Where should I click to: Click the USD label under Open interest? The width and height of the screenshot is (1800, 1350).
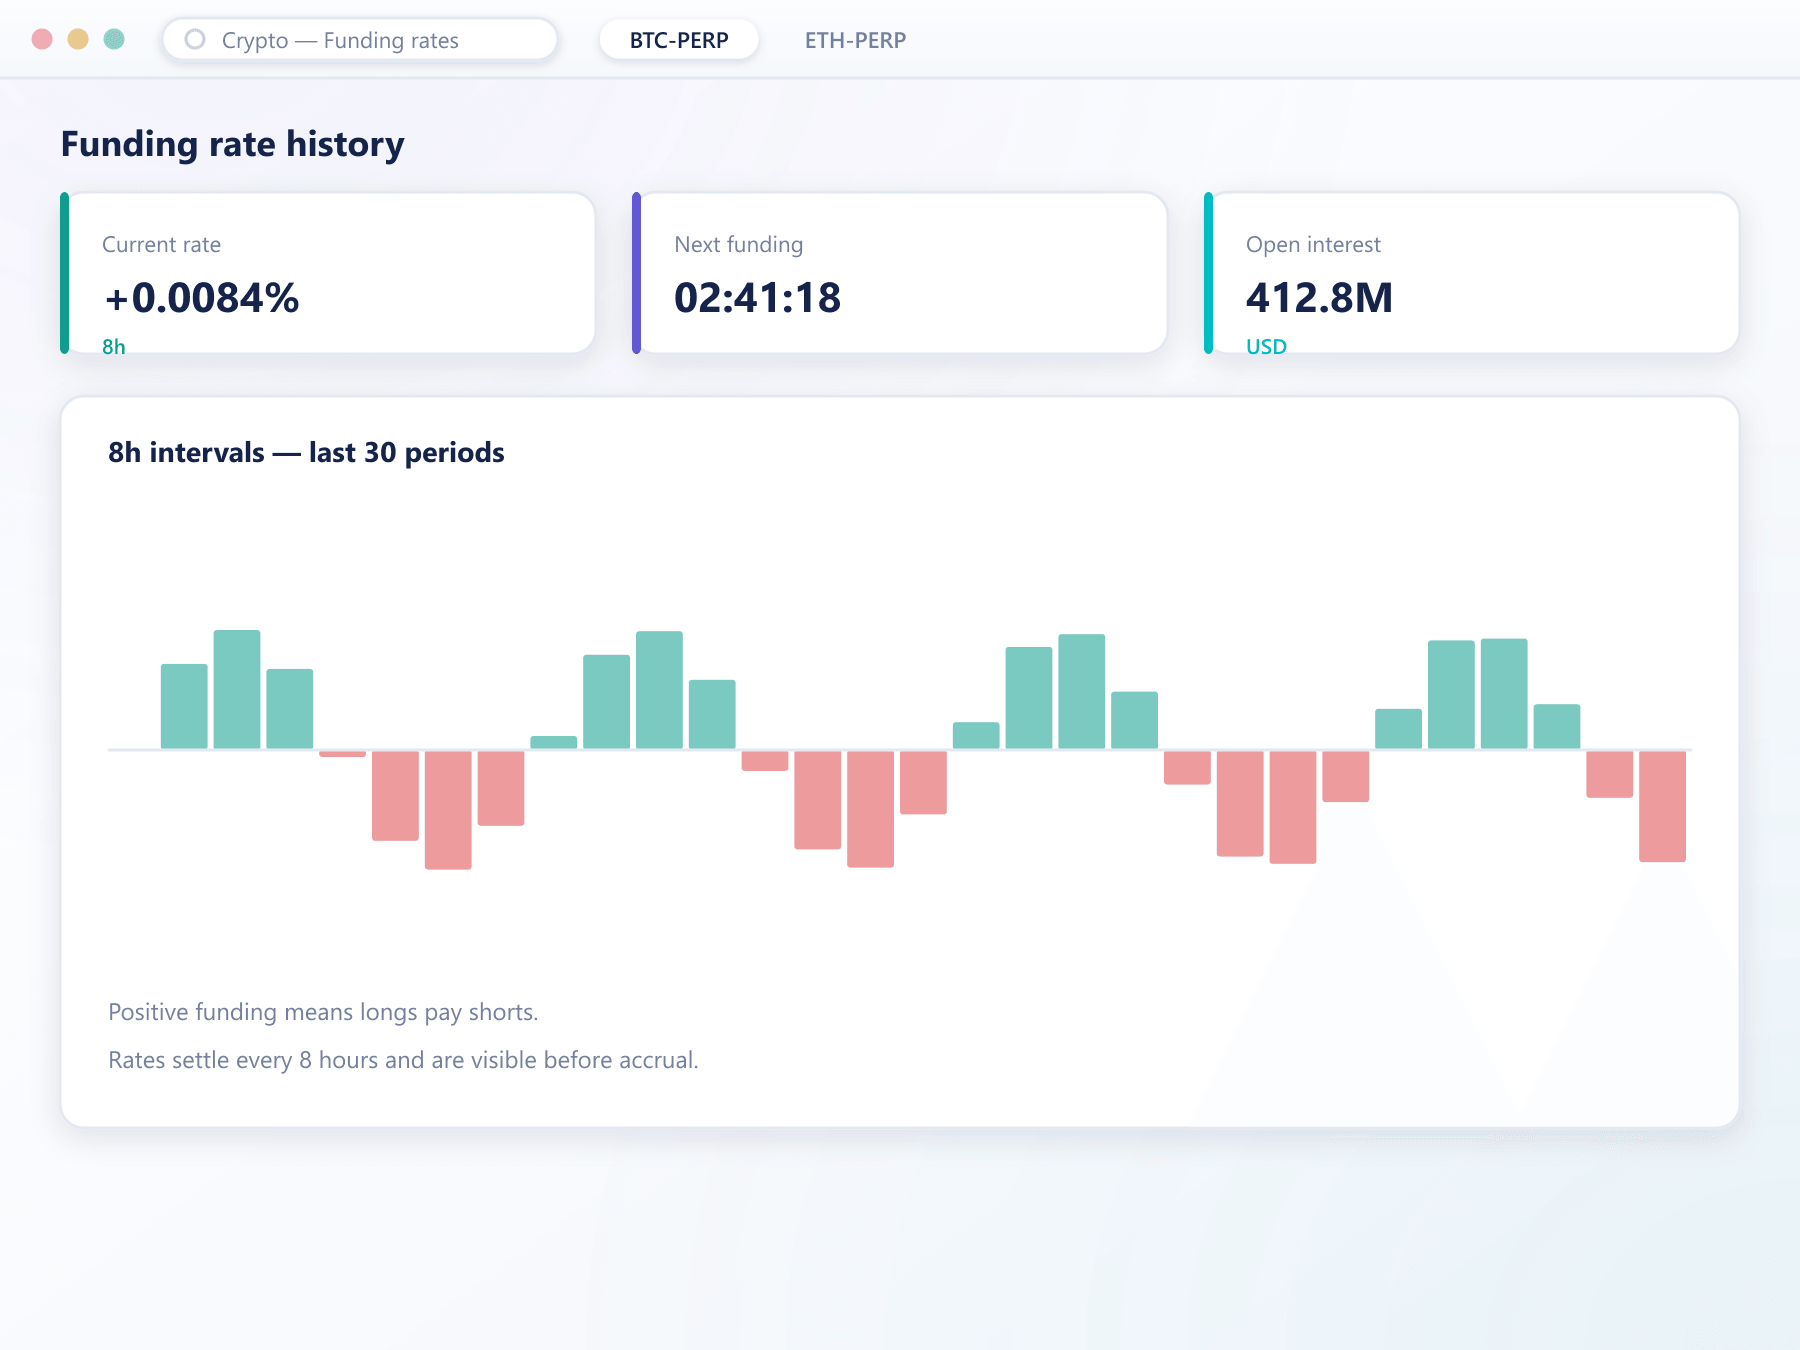[x=1266, y=347]
